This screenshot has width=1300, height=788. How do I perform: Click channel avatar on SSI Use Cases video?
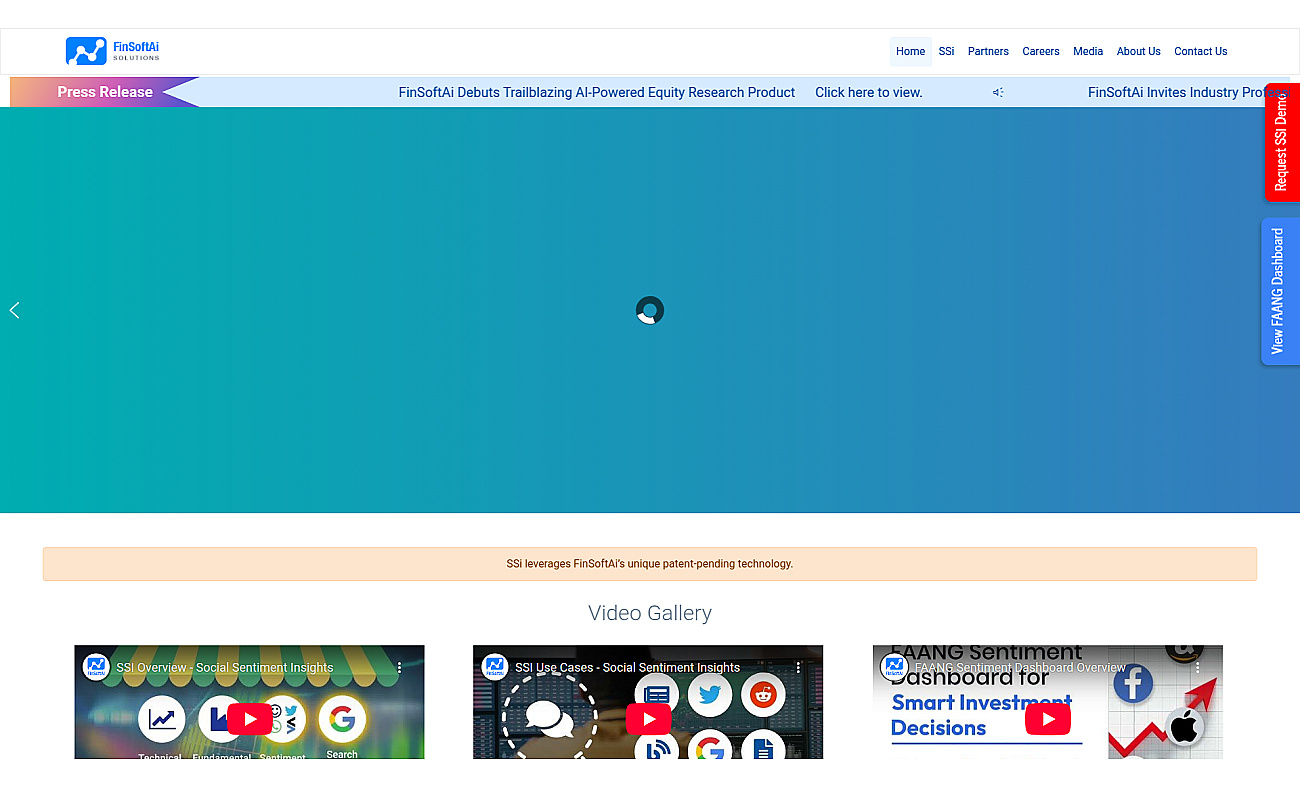(495, 667)
